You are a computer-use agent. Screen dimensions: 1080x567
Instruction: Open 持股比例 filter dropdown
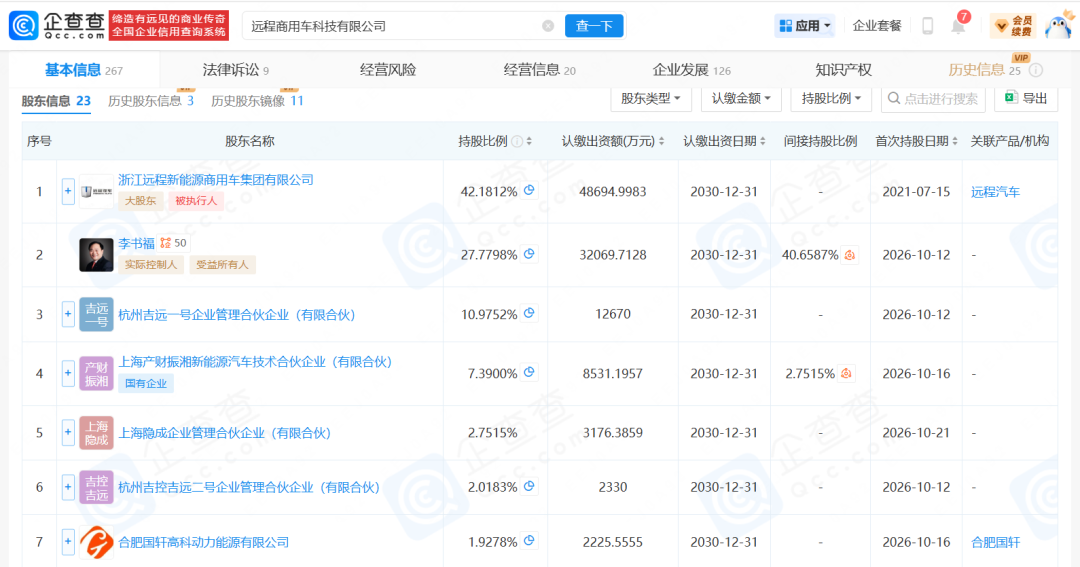[x=831, y=99]
